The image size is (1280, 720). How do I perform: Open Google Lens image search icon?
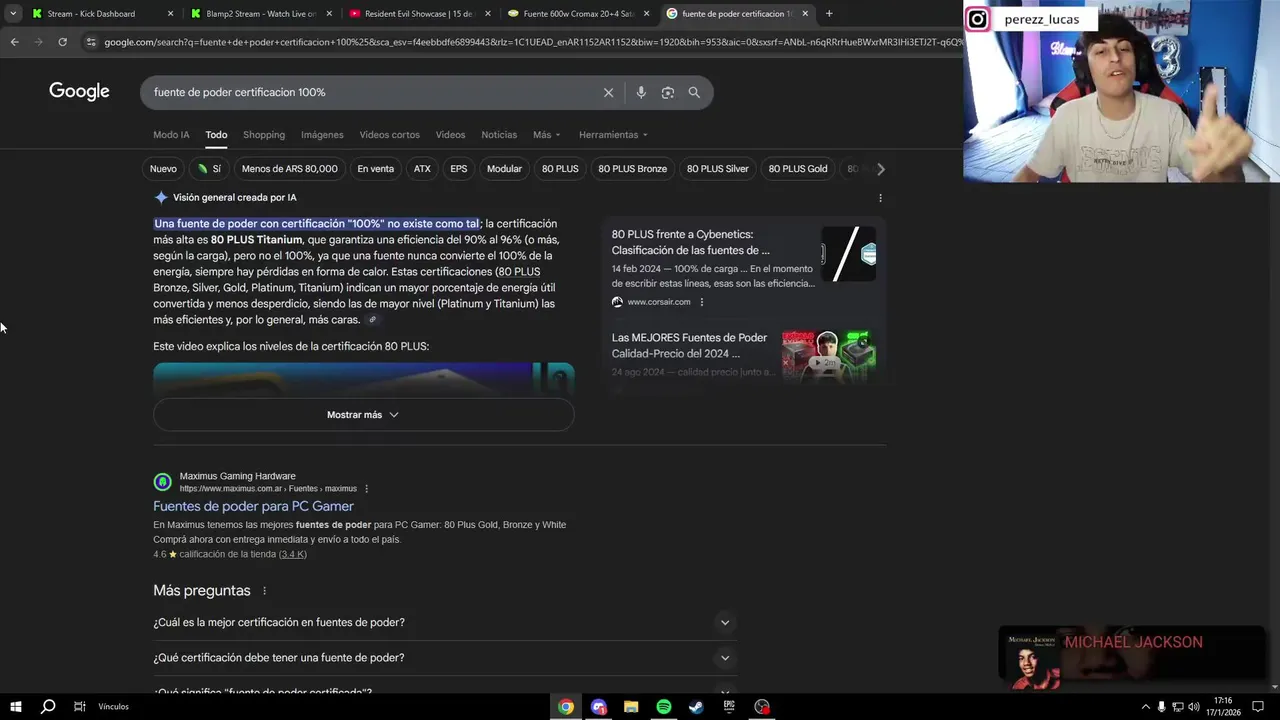click(x=667, y=92)
